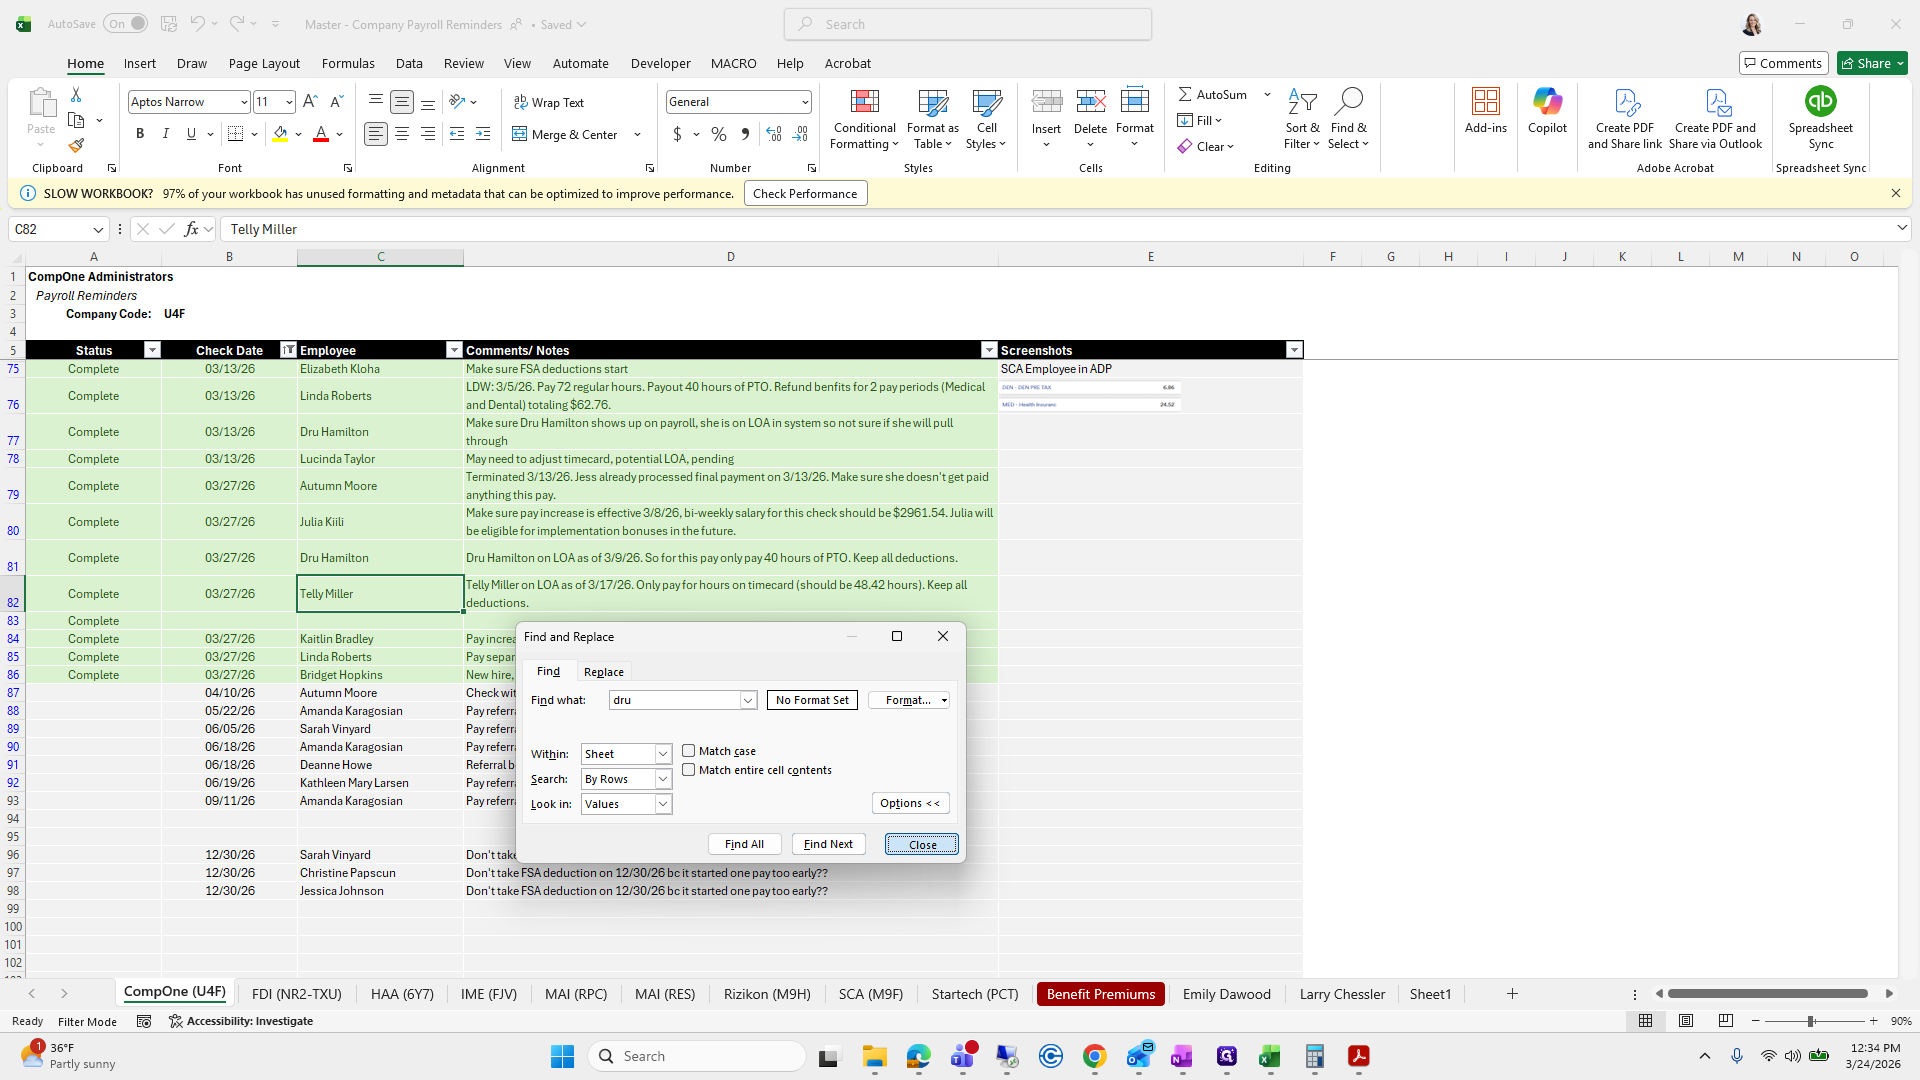Check Match entire cell contents

(689, 770)
